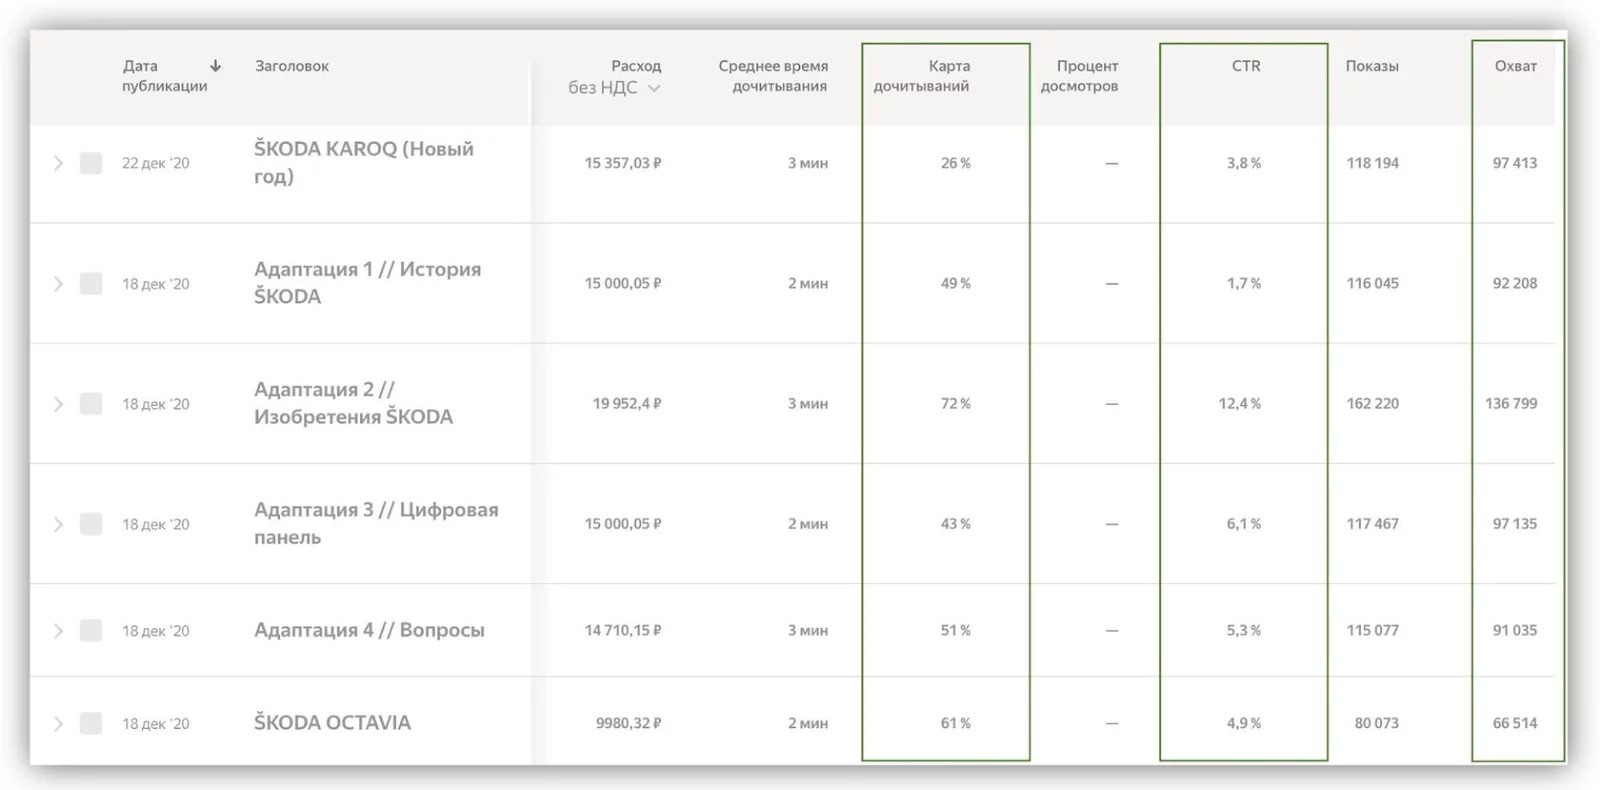1600x790 pixels.
Task: Tick the checkbox for ŠKODA KAROQ (Новый год)
Action: 91,163
